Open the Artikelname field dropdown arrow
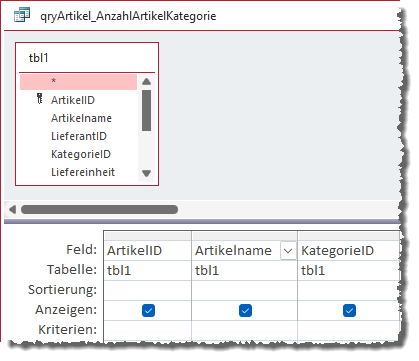 (288, 251)
